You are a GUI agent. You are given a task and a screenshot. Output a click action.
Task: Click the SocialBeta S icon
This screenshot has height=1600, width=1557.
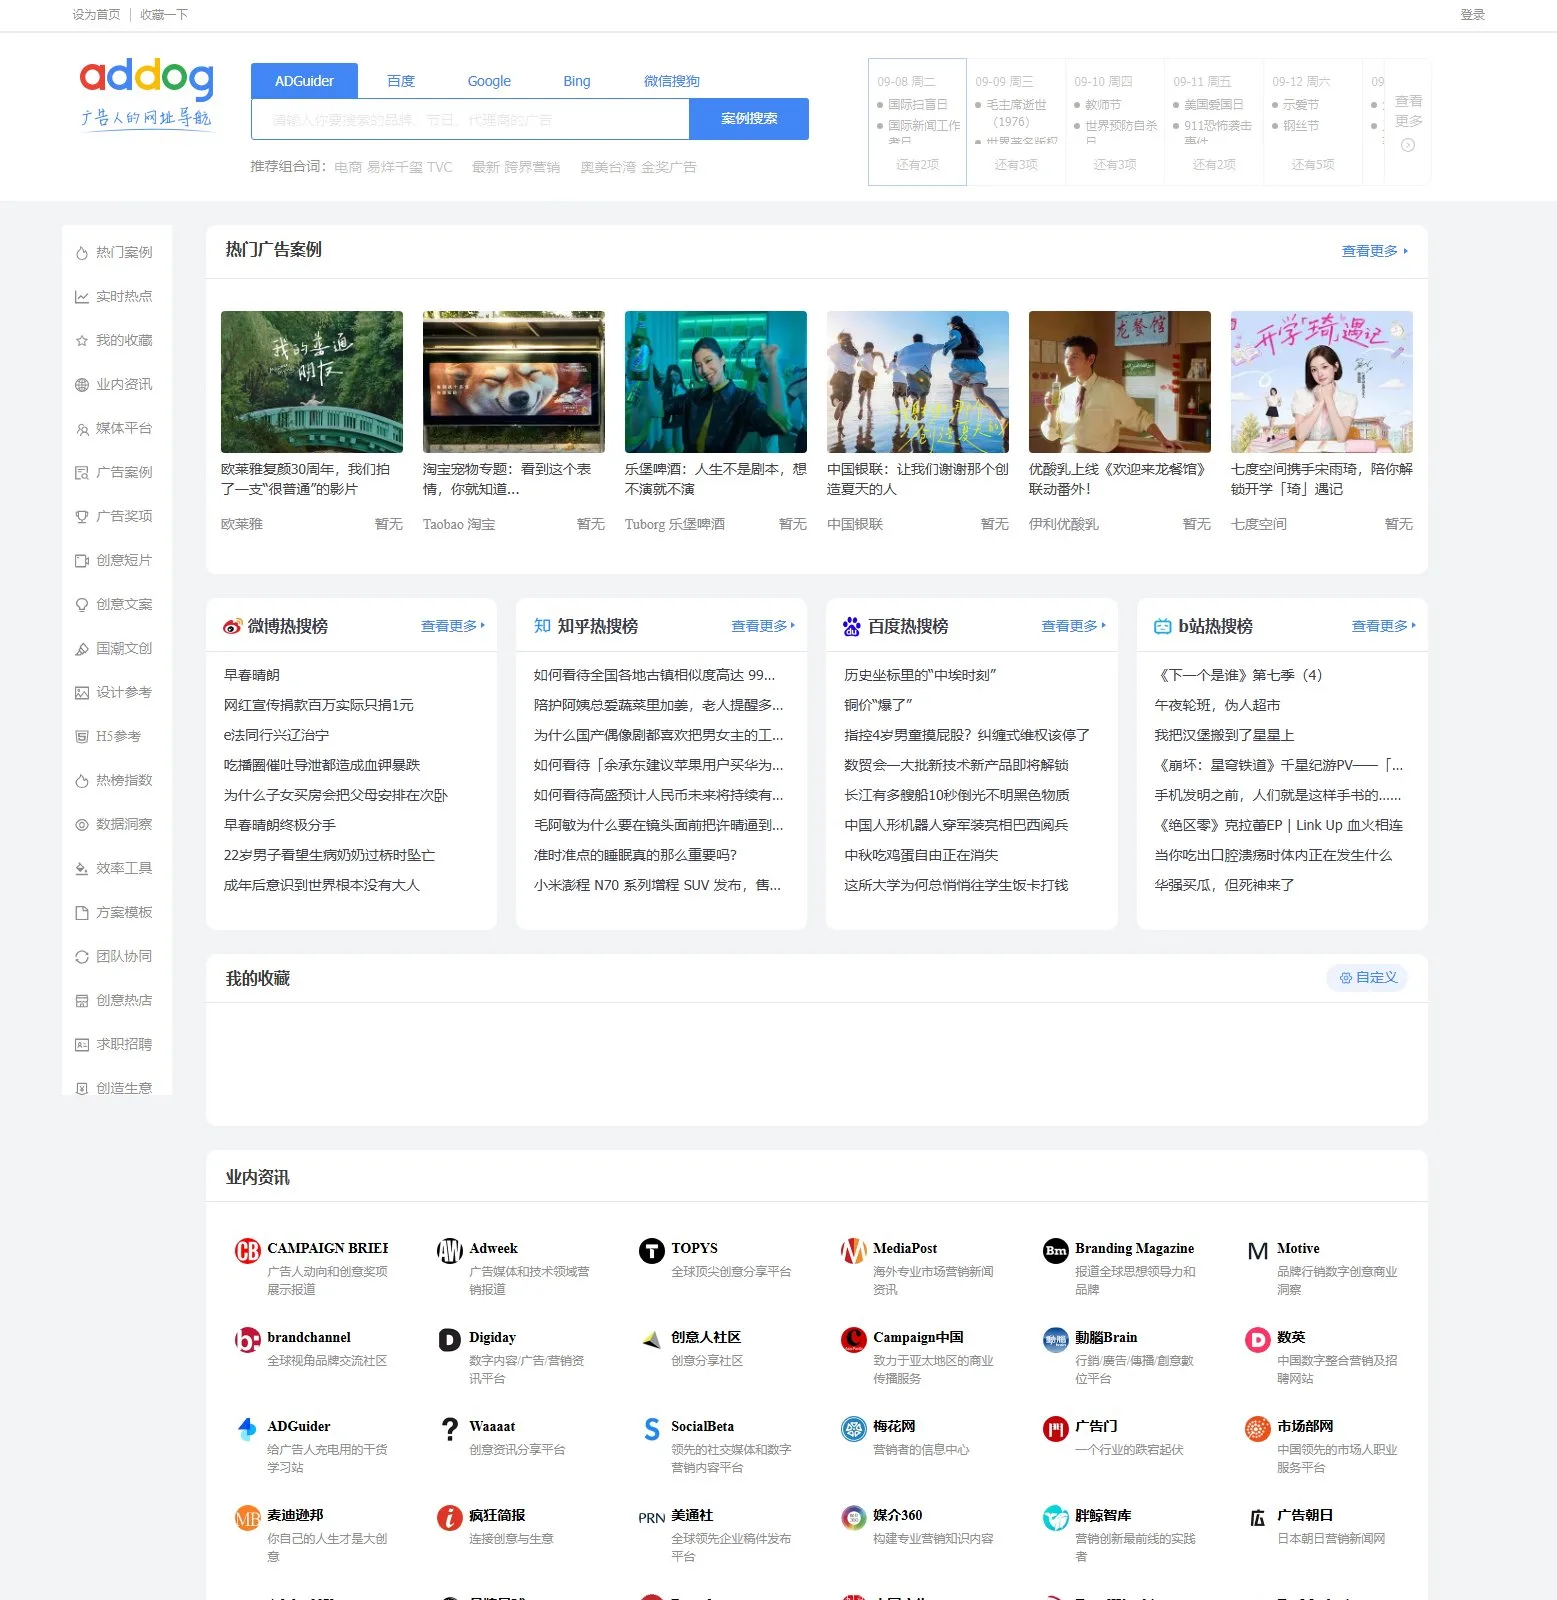[652, 1429]
